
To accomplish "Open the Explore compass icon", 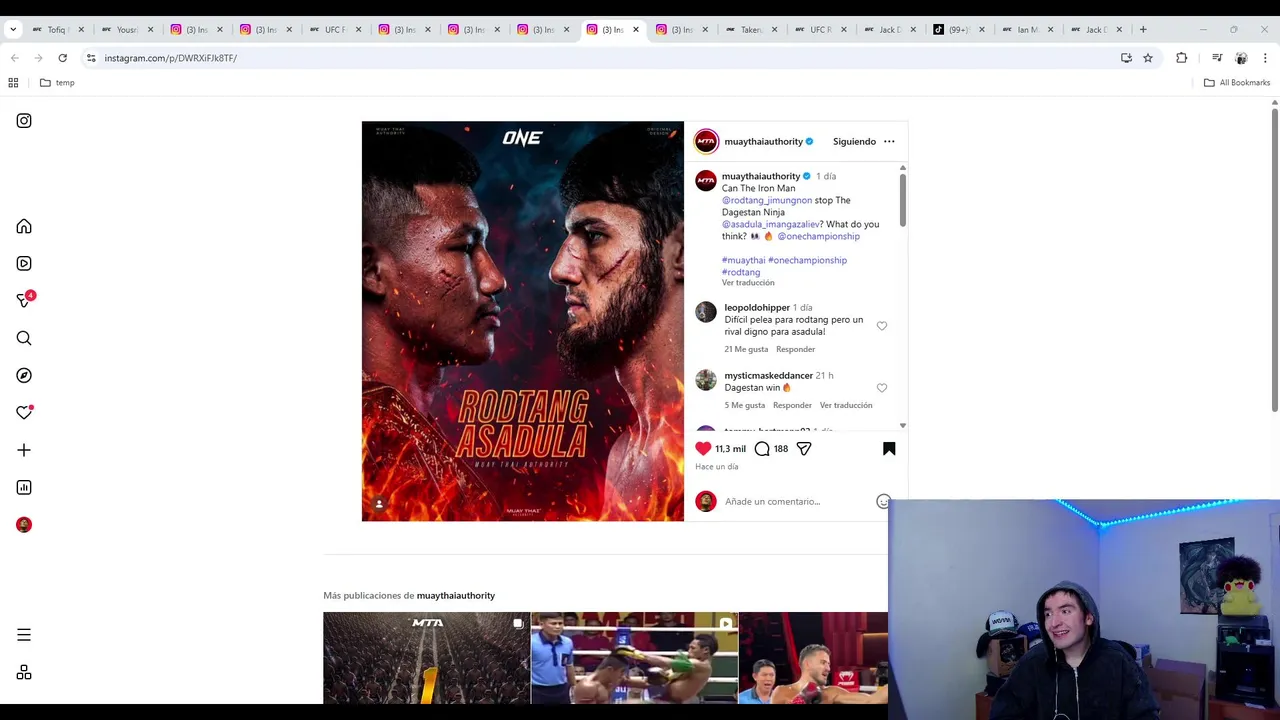I will [x=24, y=375].
